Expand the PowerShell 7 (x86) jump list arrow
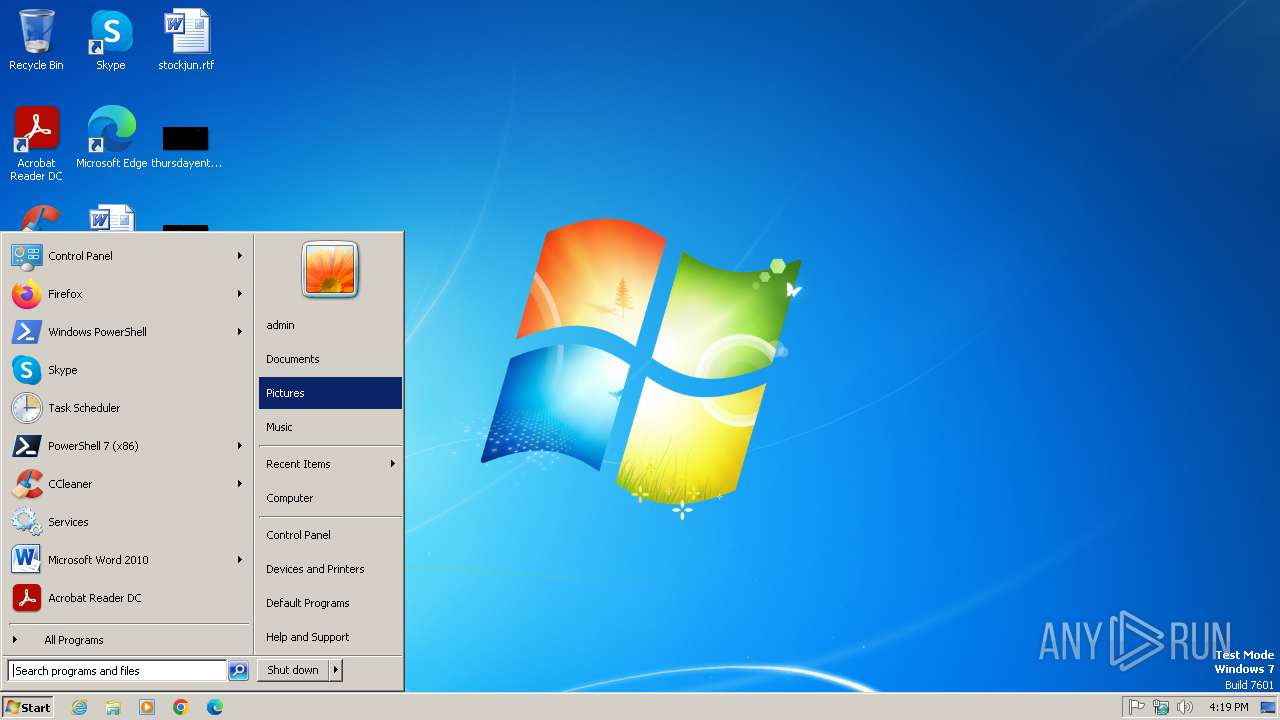Image resolution: width=1280 pixels, height=720 pixels. (x=240, y=446)
